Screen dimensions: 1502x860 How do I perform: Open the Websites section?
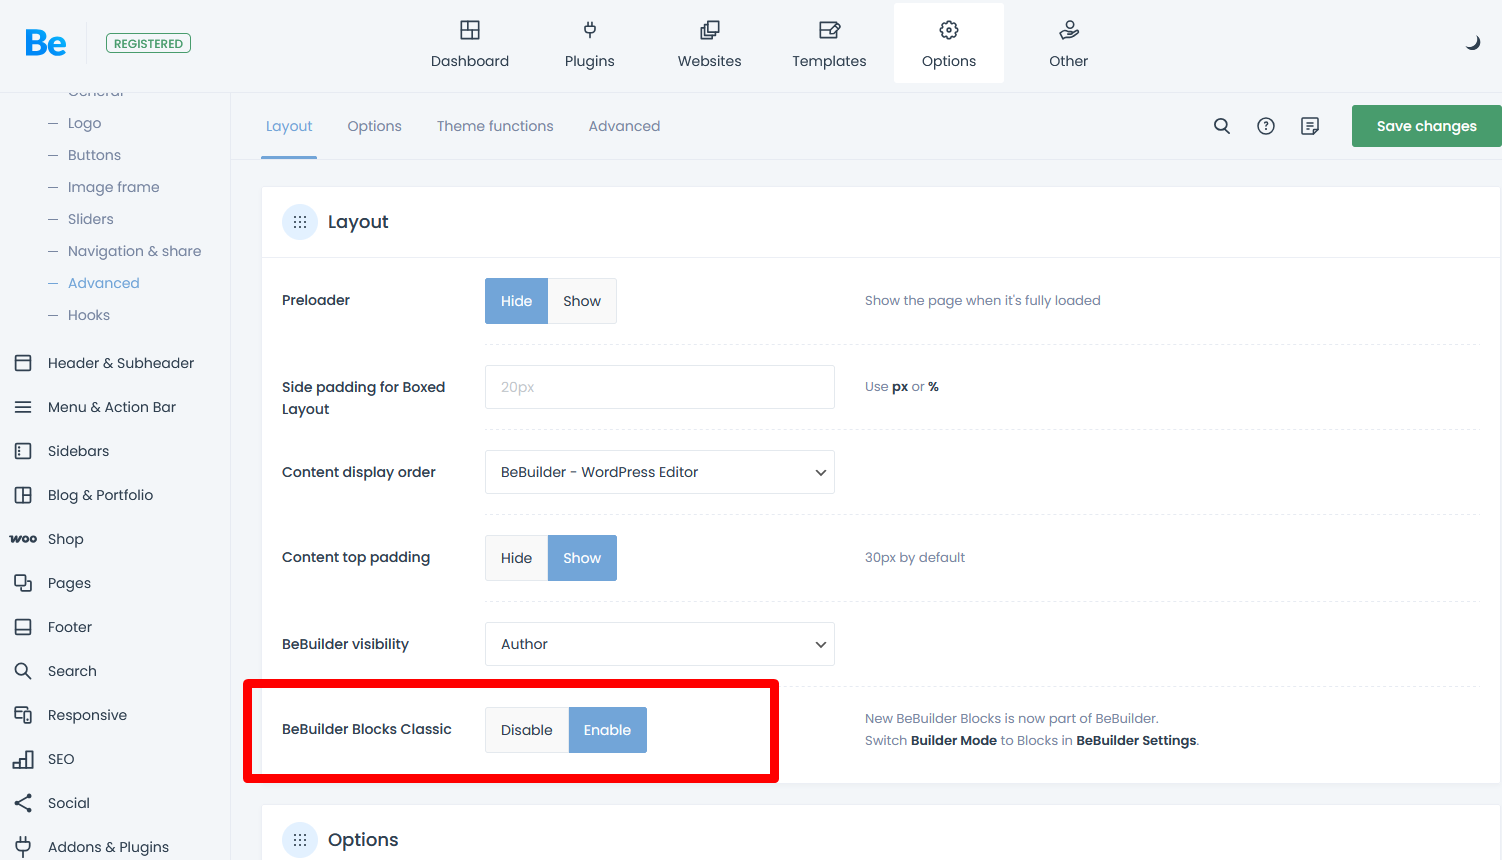point(709,45)
